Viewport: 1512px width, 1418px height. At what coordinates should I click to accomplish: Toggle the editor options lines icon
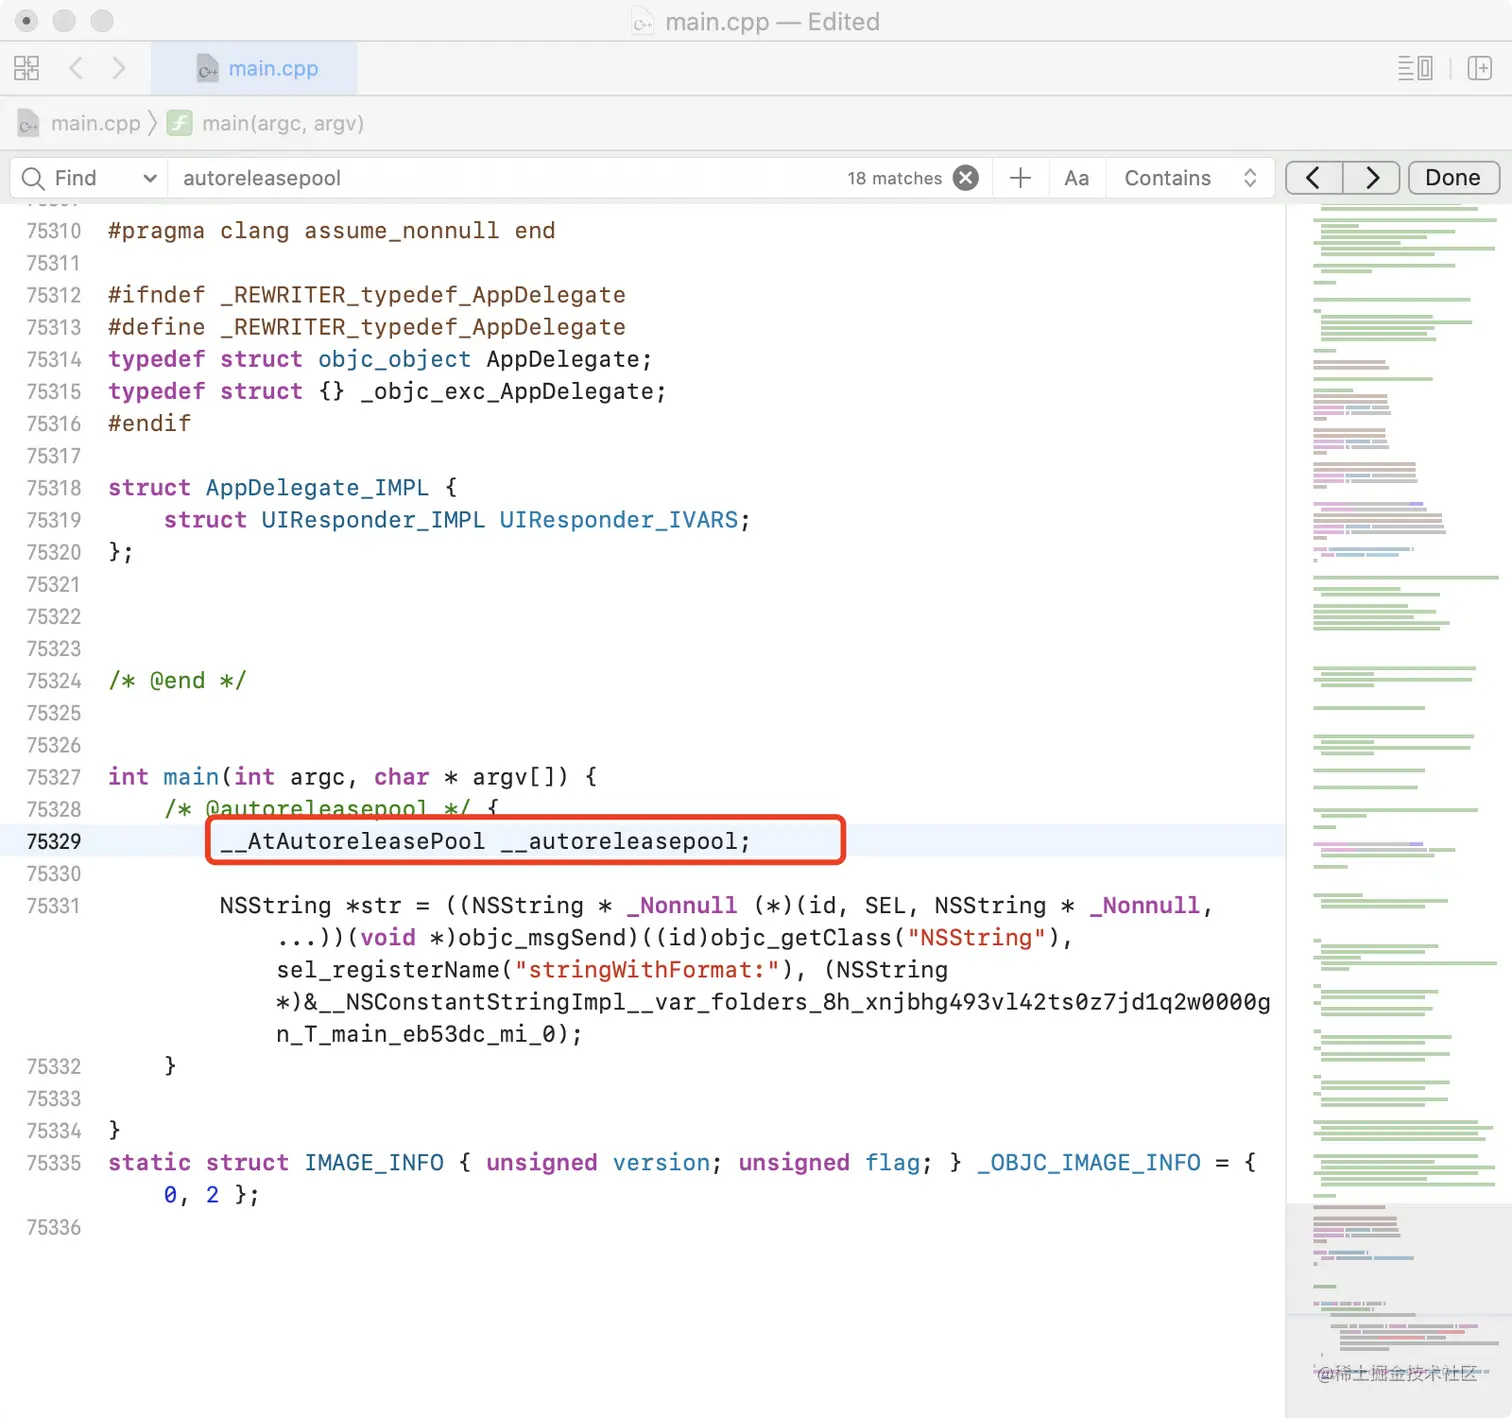click(1415, 68)
